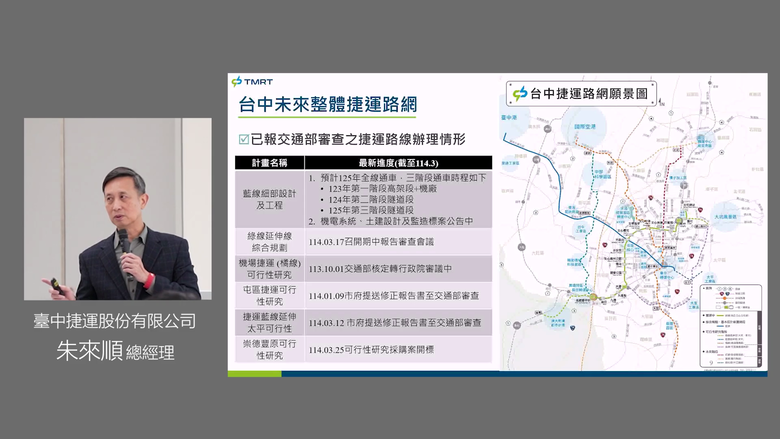Click row label 機場捷運(橘線)可行性研究
The width and height of the screenshot is (780, 439).
[269, 269]
